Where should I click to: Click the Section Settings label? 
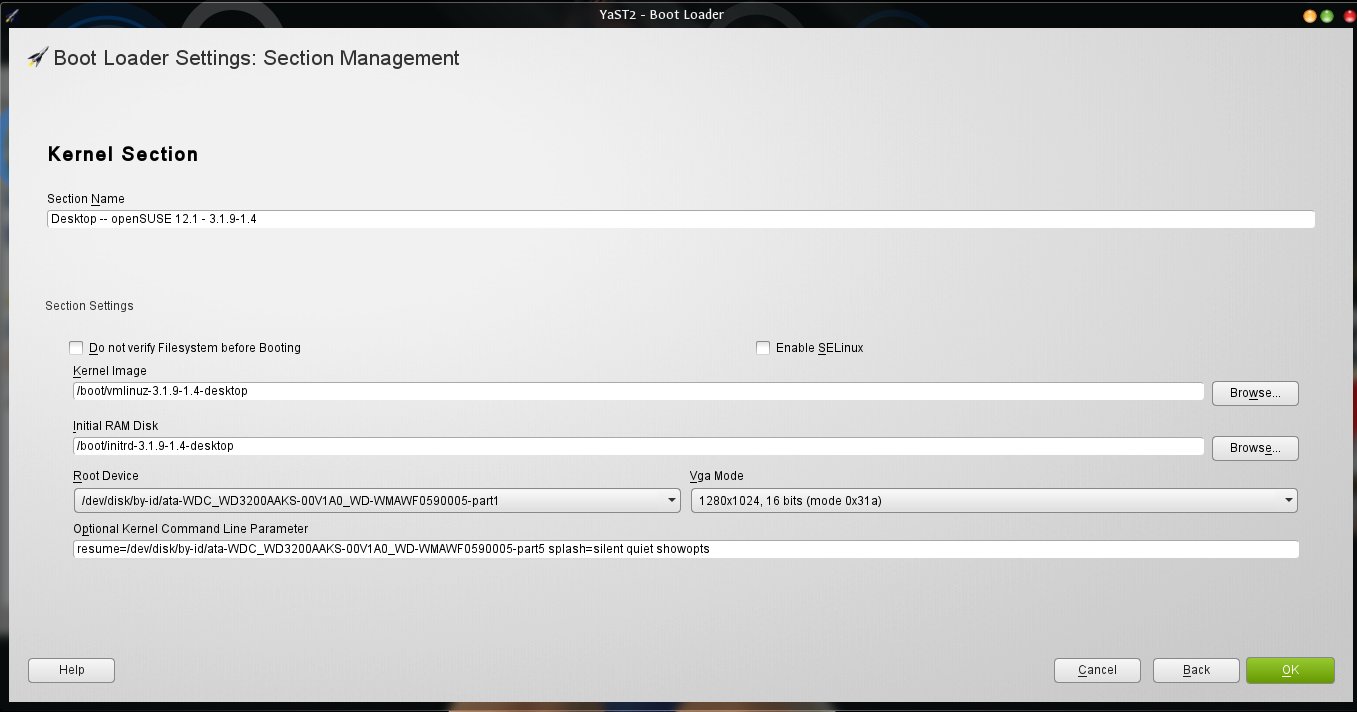click(89, 305)
